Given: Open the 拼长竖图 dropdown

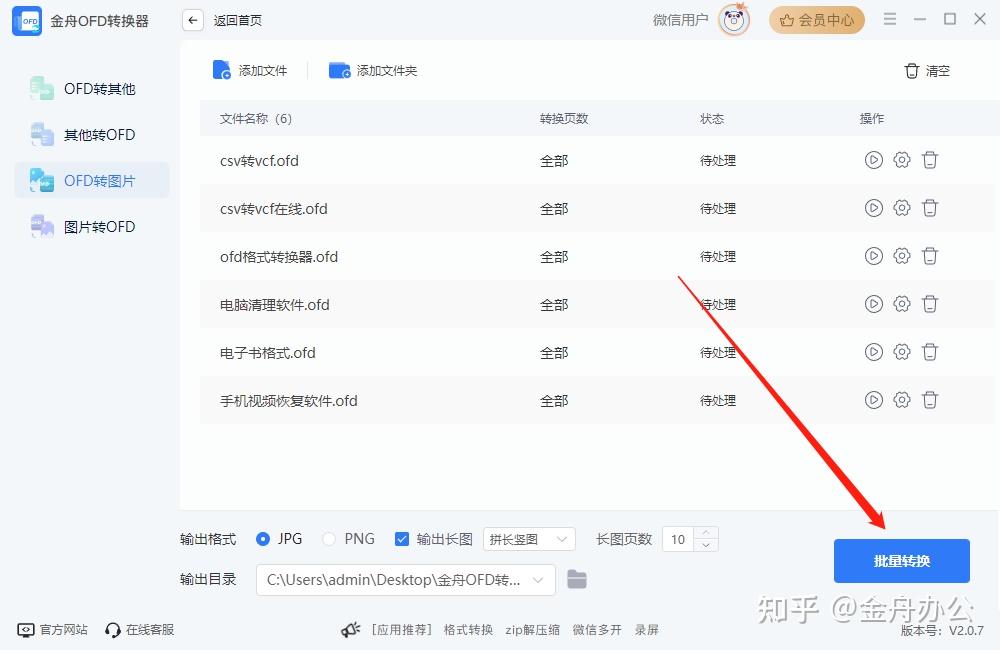Looking at the screenshot, I should pos(529,539).
